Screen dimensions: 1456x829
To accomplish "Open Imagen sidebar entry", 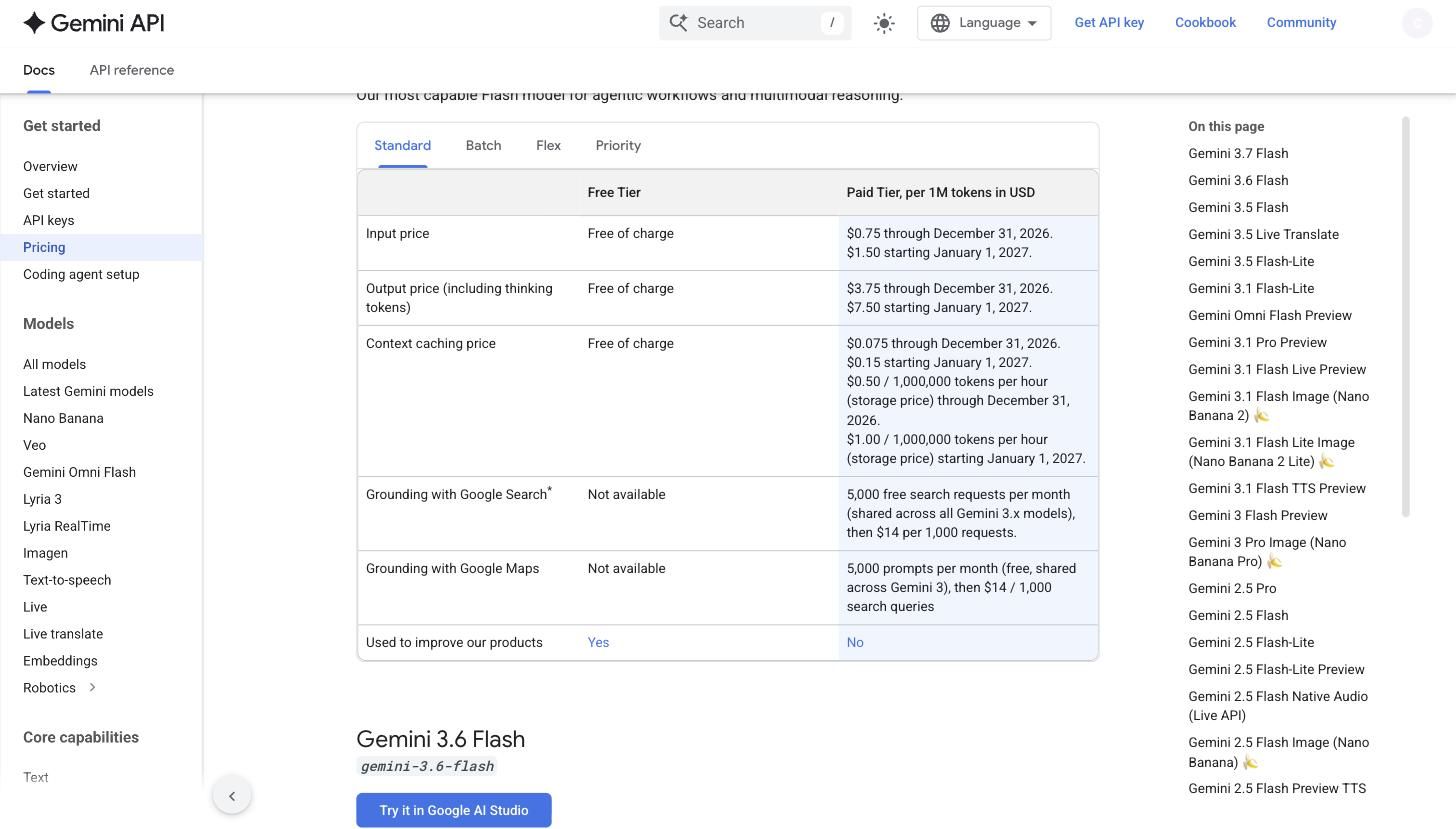I will pyautogui.click(x=46, y=553).
